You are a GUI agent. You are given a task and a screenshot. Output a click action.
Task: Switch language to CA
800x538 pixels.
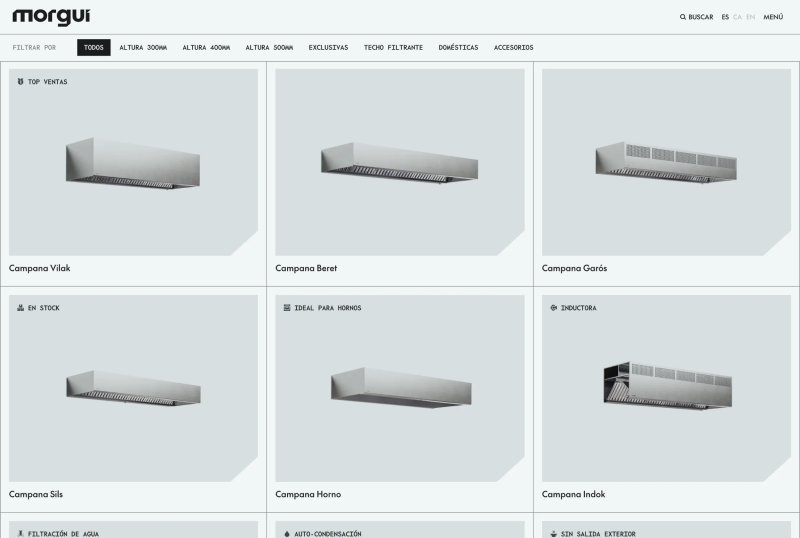(737, 17)
